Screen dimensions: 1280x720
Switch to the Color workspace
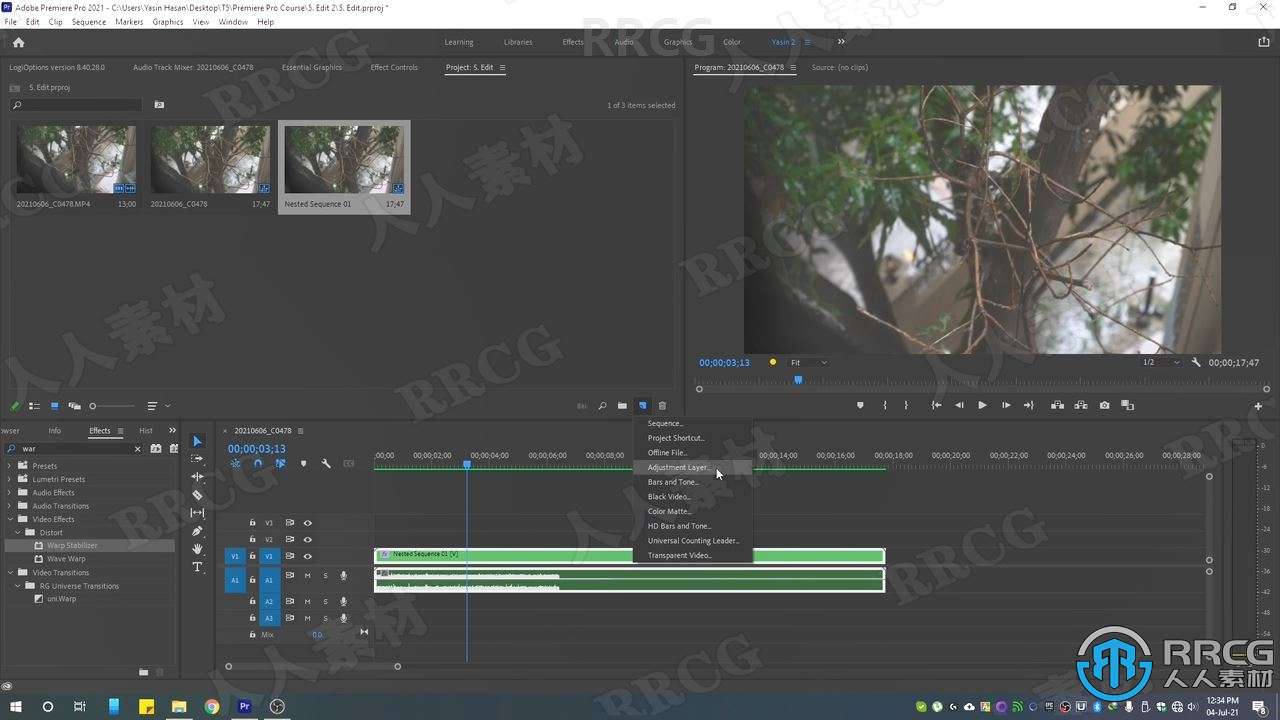coord(732,42)
